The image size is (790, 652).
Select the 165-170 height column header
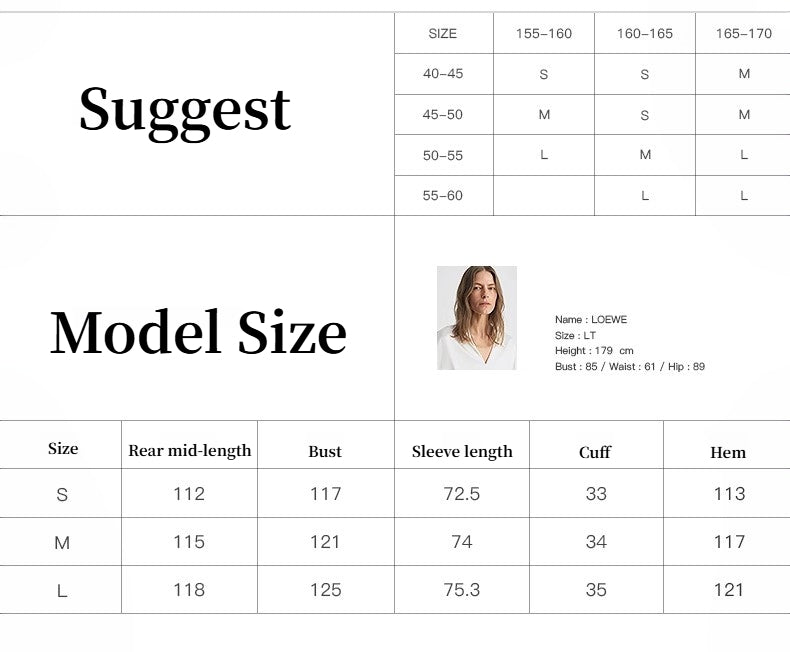(x=744, y=33)
